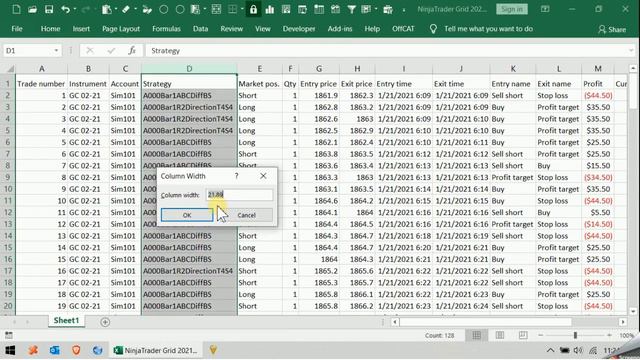Click OK in Column Width dialog
The image size is (640, 360).
(187, 215)
